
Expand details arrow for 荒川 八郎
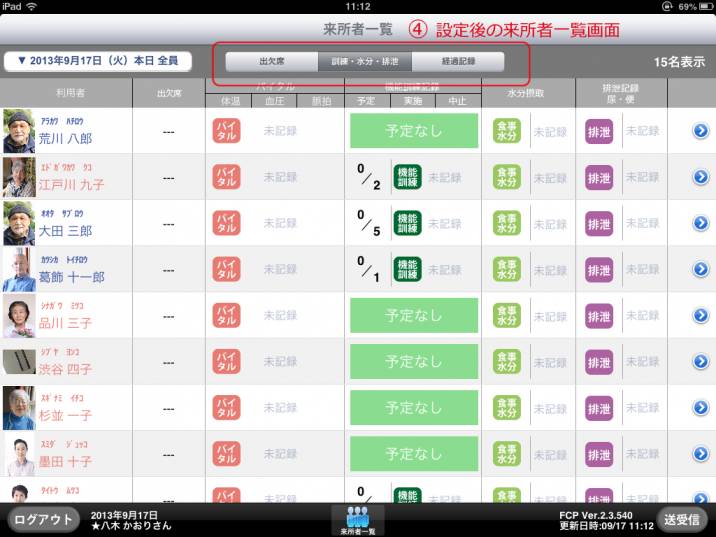point(701,131)
